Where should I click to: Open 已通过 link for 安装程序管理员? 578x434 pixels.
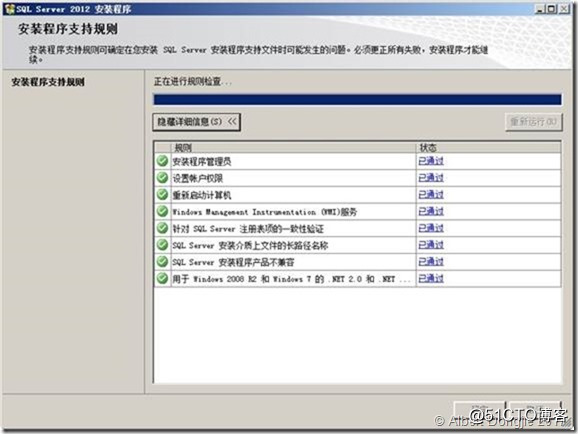point(431,161)
